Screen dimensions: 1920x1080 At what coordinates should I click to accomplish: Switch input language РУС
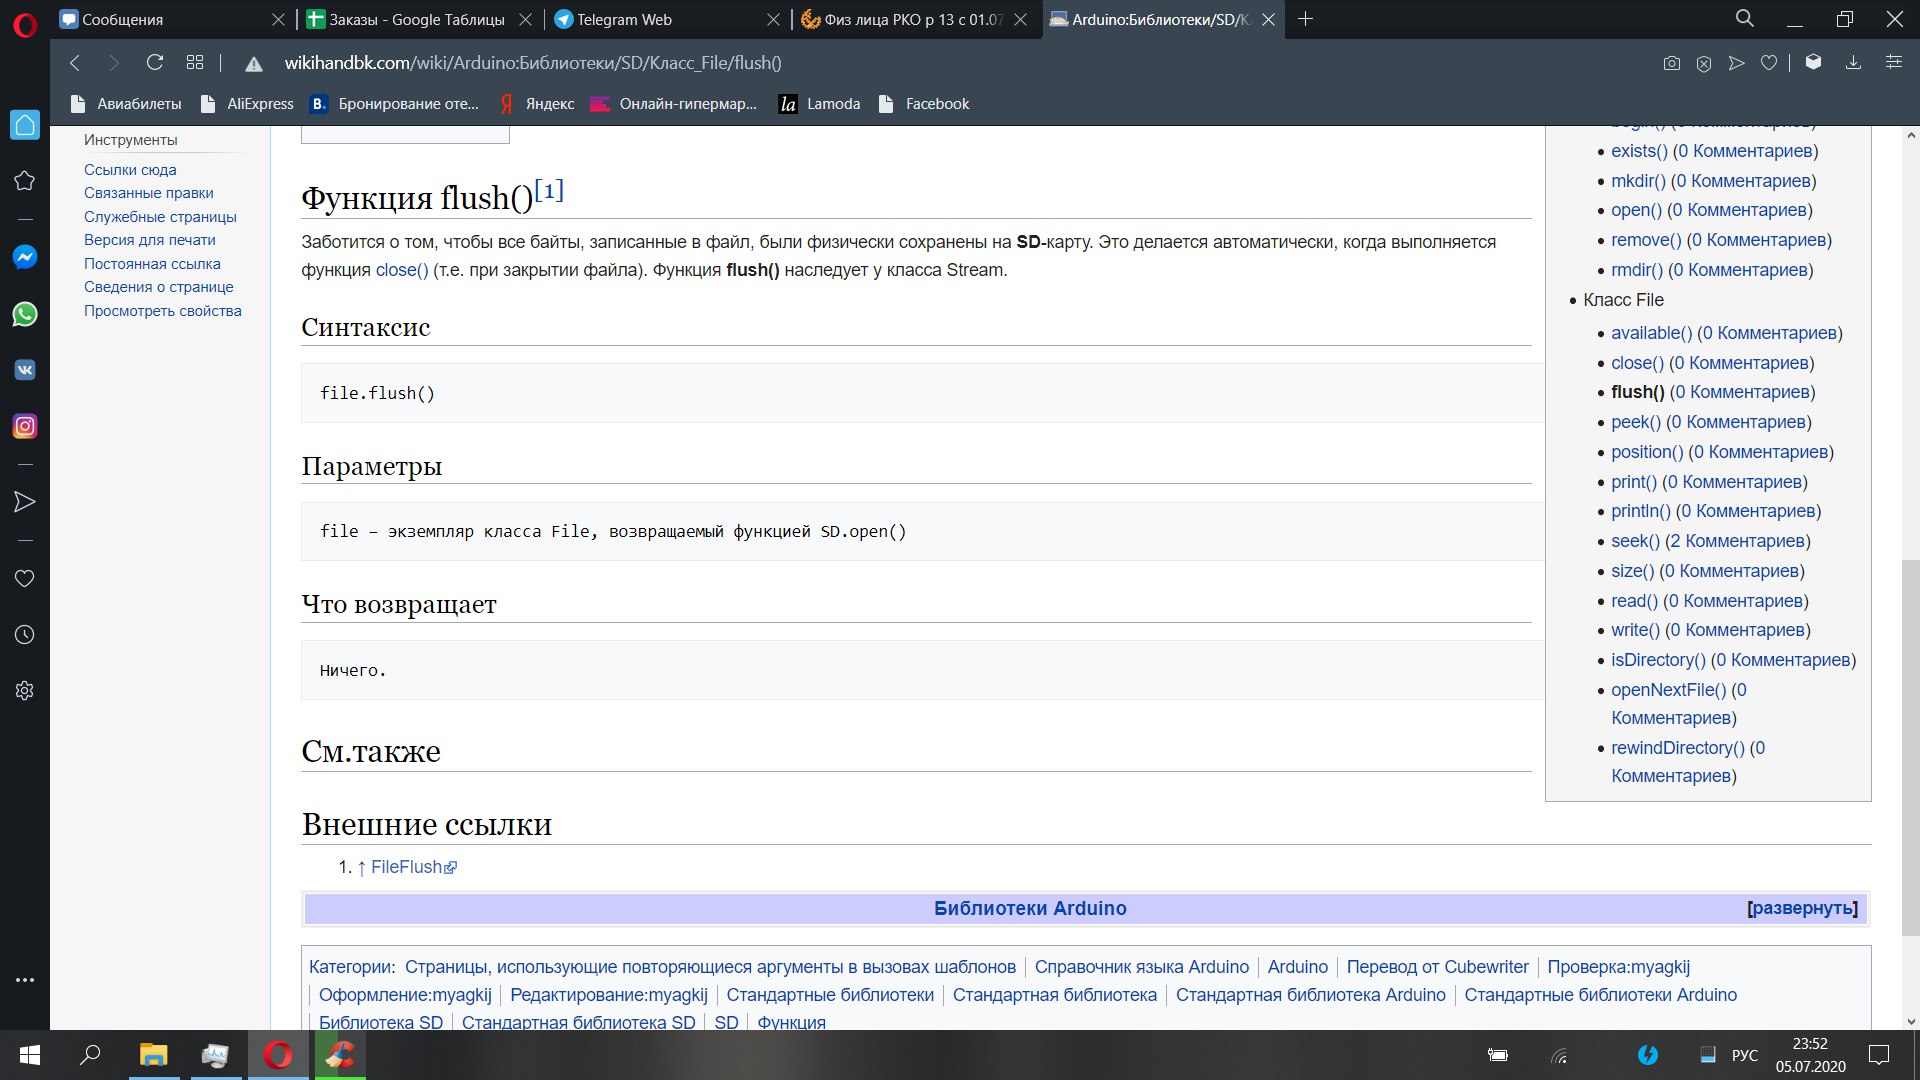click(x=1744, y=1055)
